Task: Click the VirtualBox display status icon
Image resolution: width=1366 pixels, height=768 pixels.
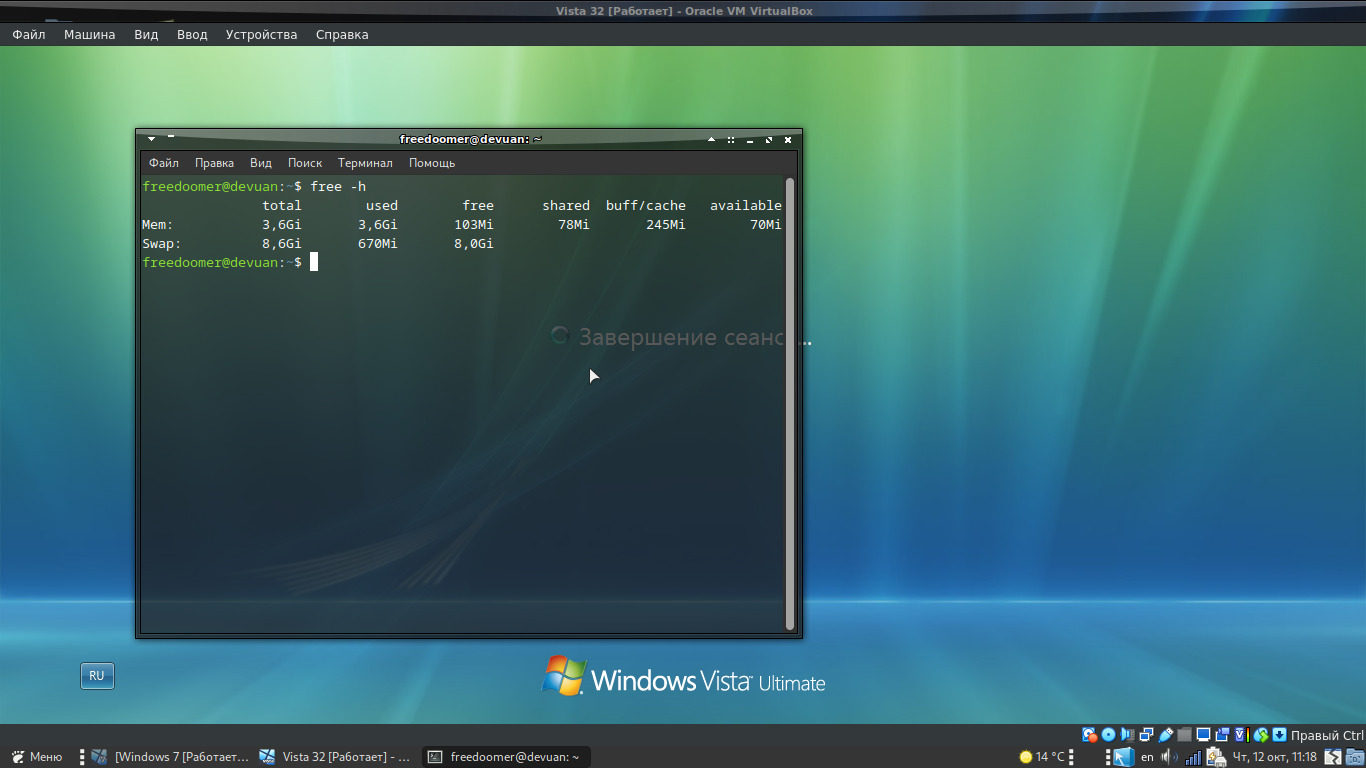Action: click(1203, 735)
